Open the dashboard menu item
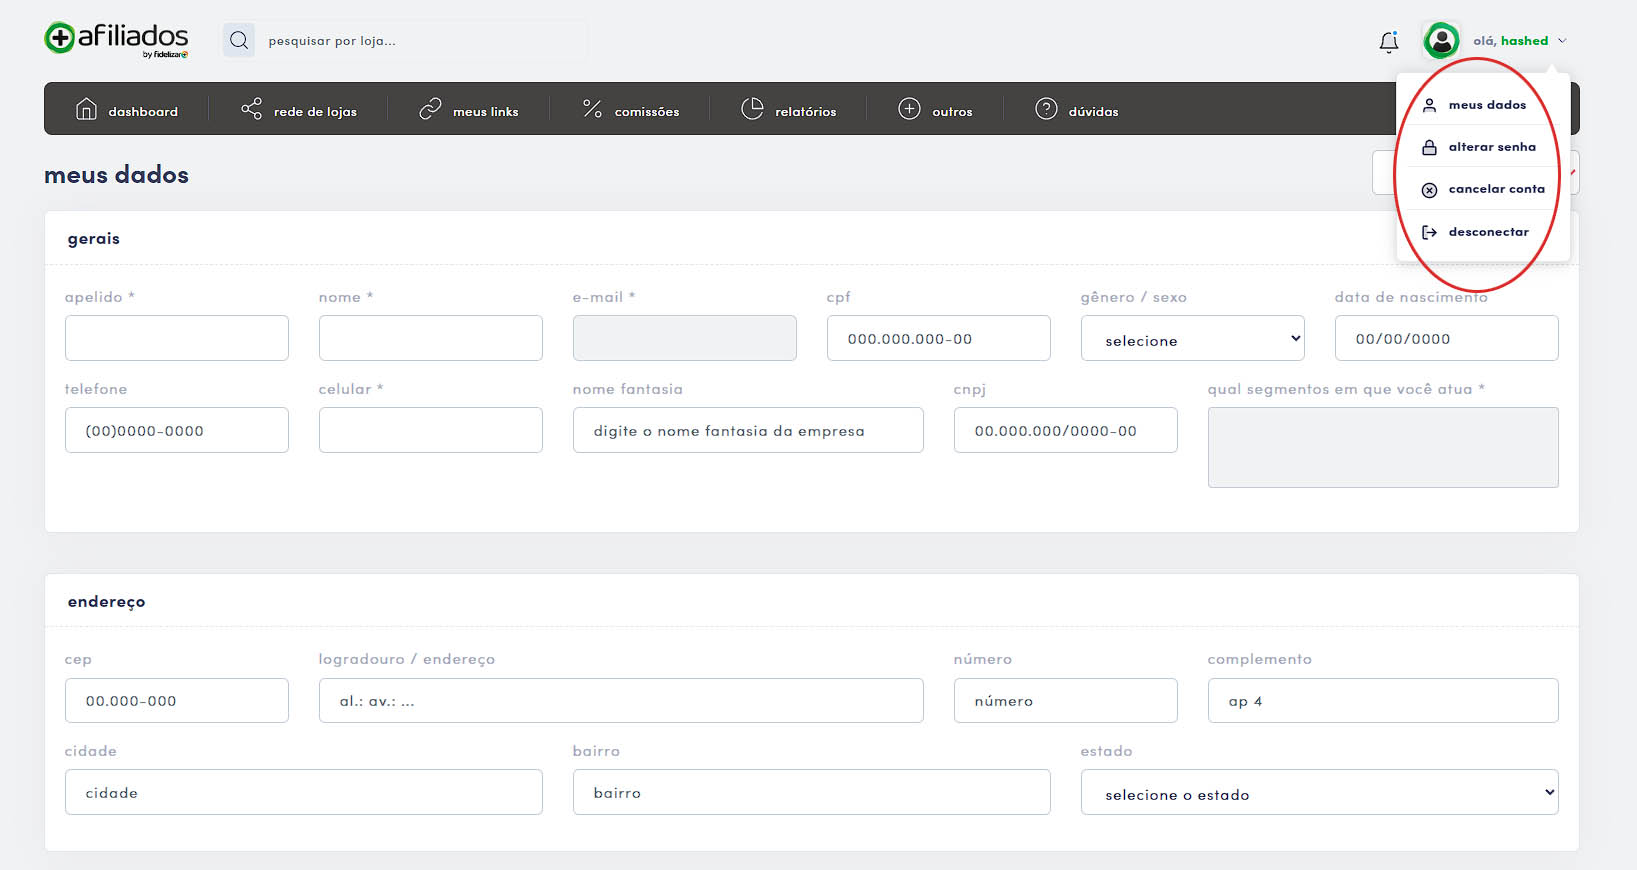The height and width of the screenshot is (870, 1637). point(127,109)
